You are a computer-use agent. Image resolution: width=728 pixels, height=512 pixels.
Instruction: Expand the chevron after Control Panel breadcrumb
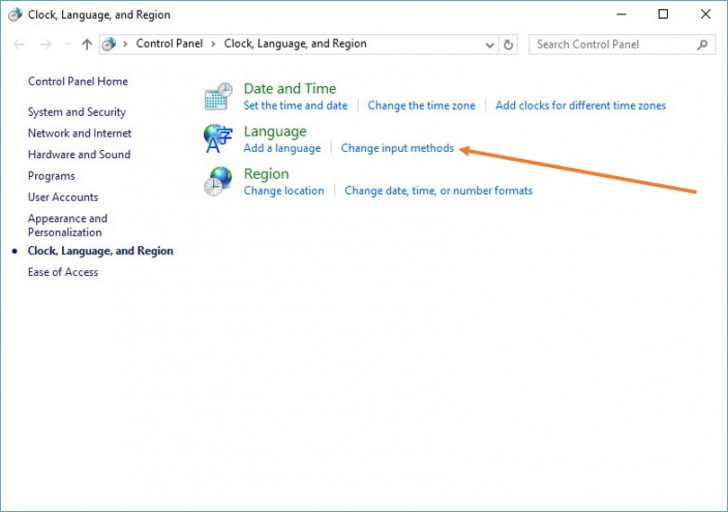[213, 44]
